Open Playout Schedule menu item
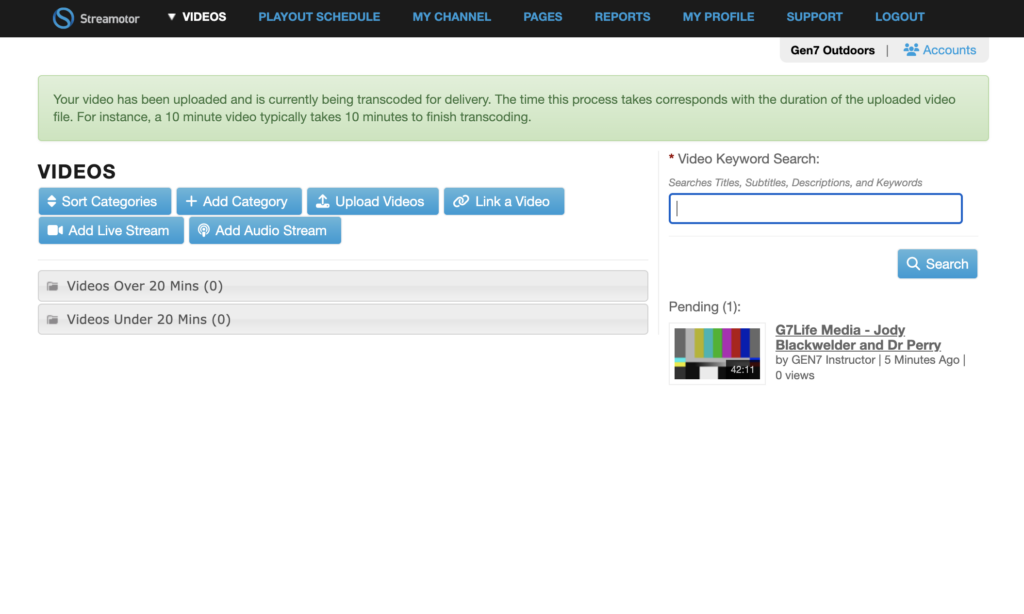1024x614 pixels. click(x=319, y=17)
